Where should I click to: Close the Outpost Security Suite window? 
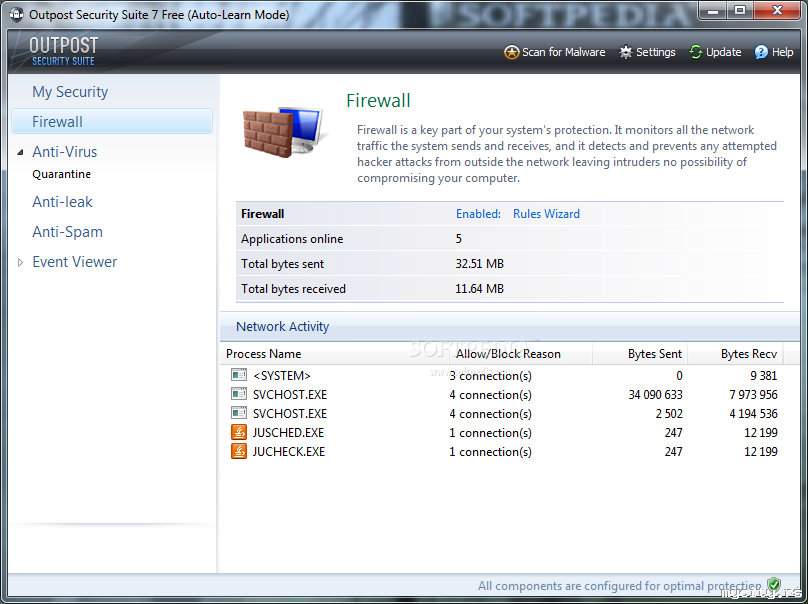point(778,10)
